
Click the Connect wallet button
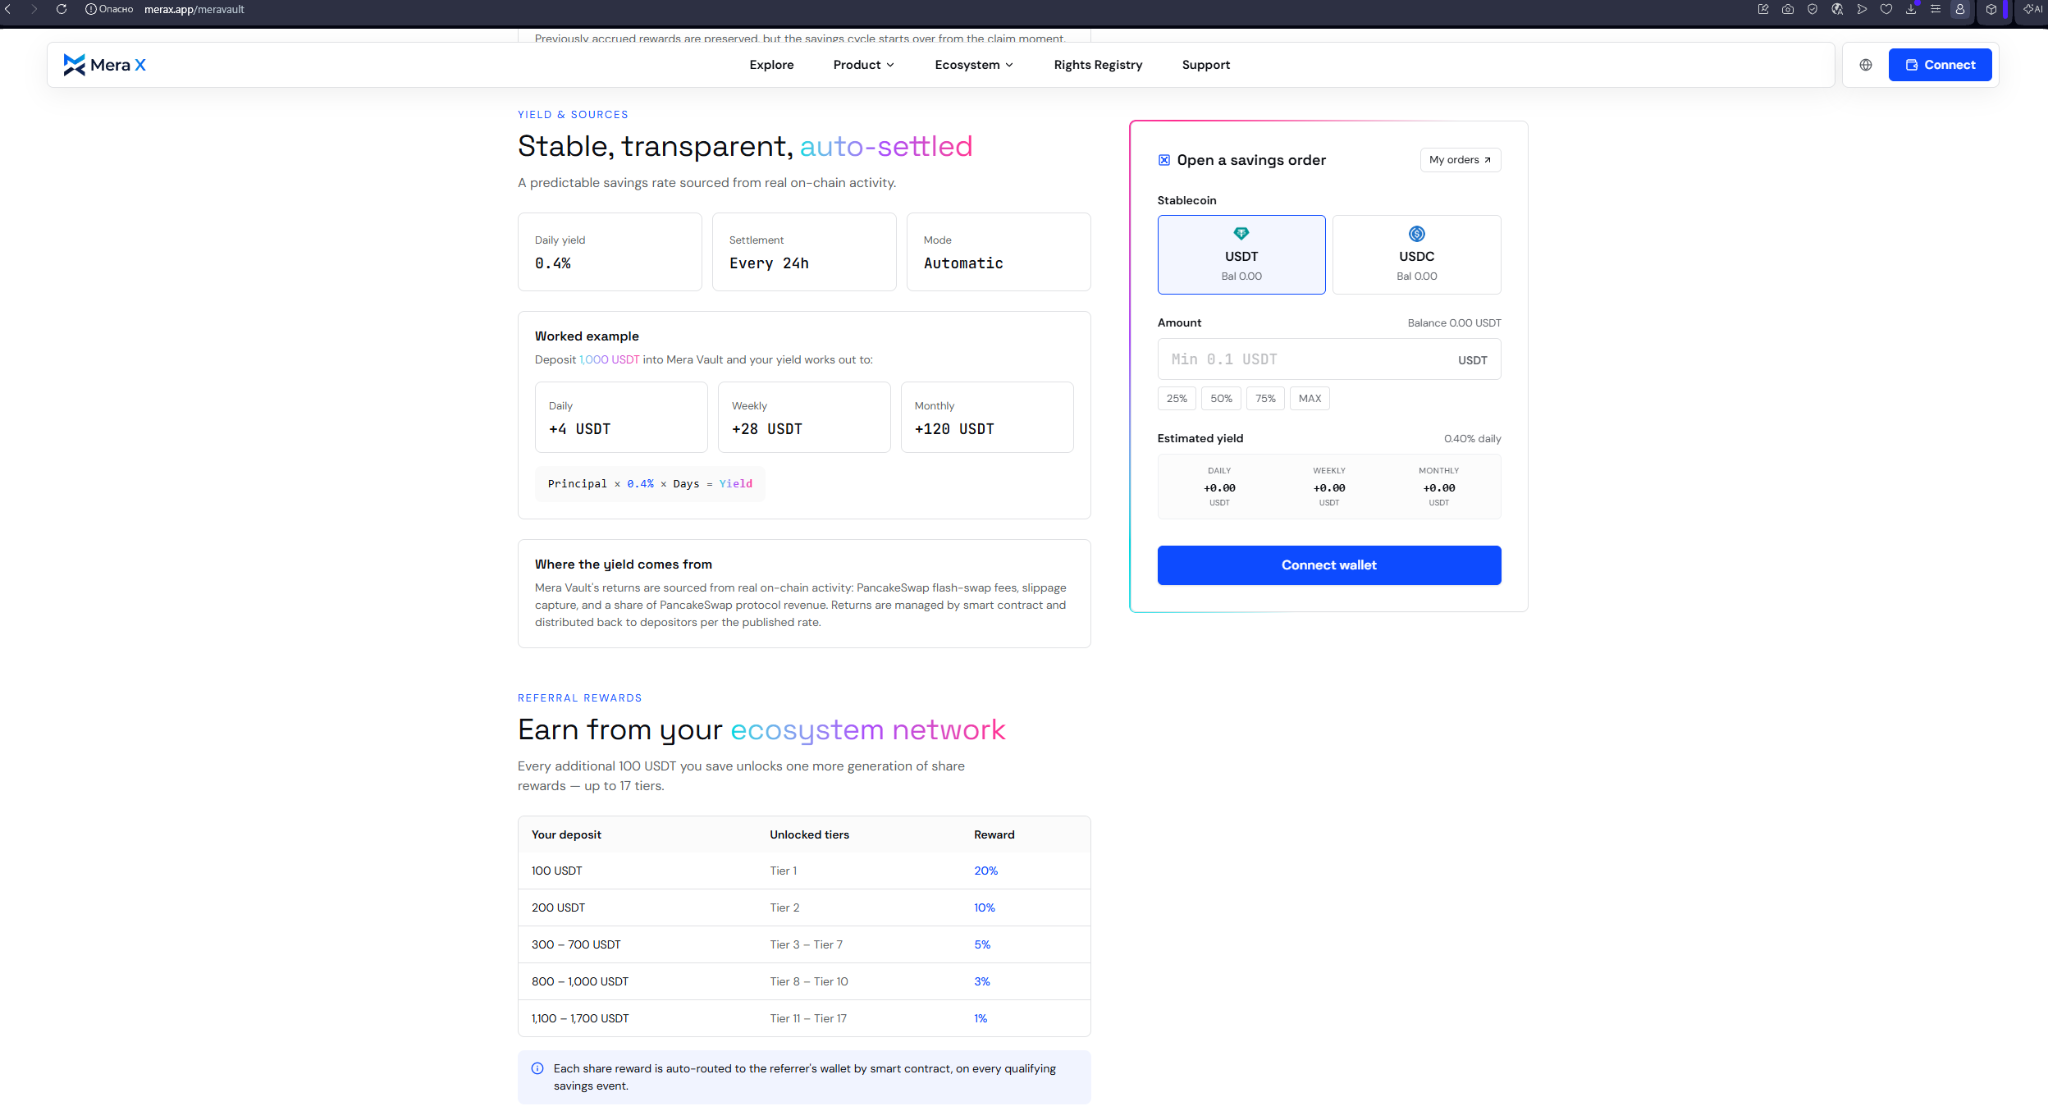click(x=1329, y=565)
